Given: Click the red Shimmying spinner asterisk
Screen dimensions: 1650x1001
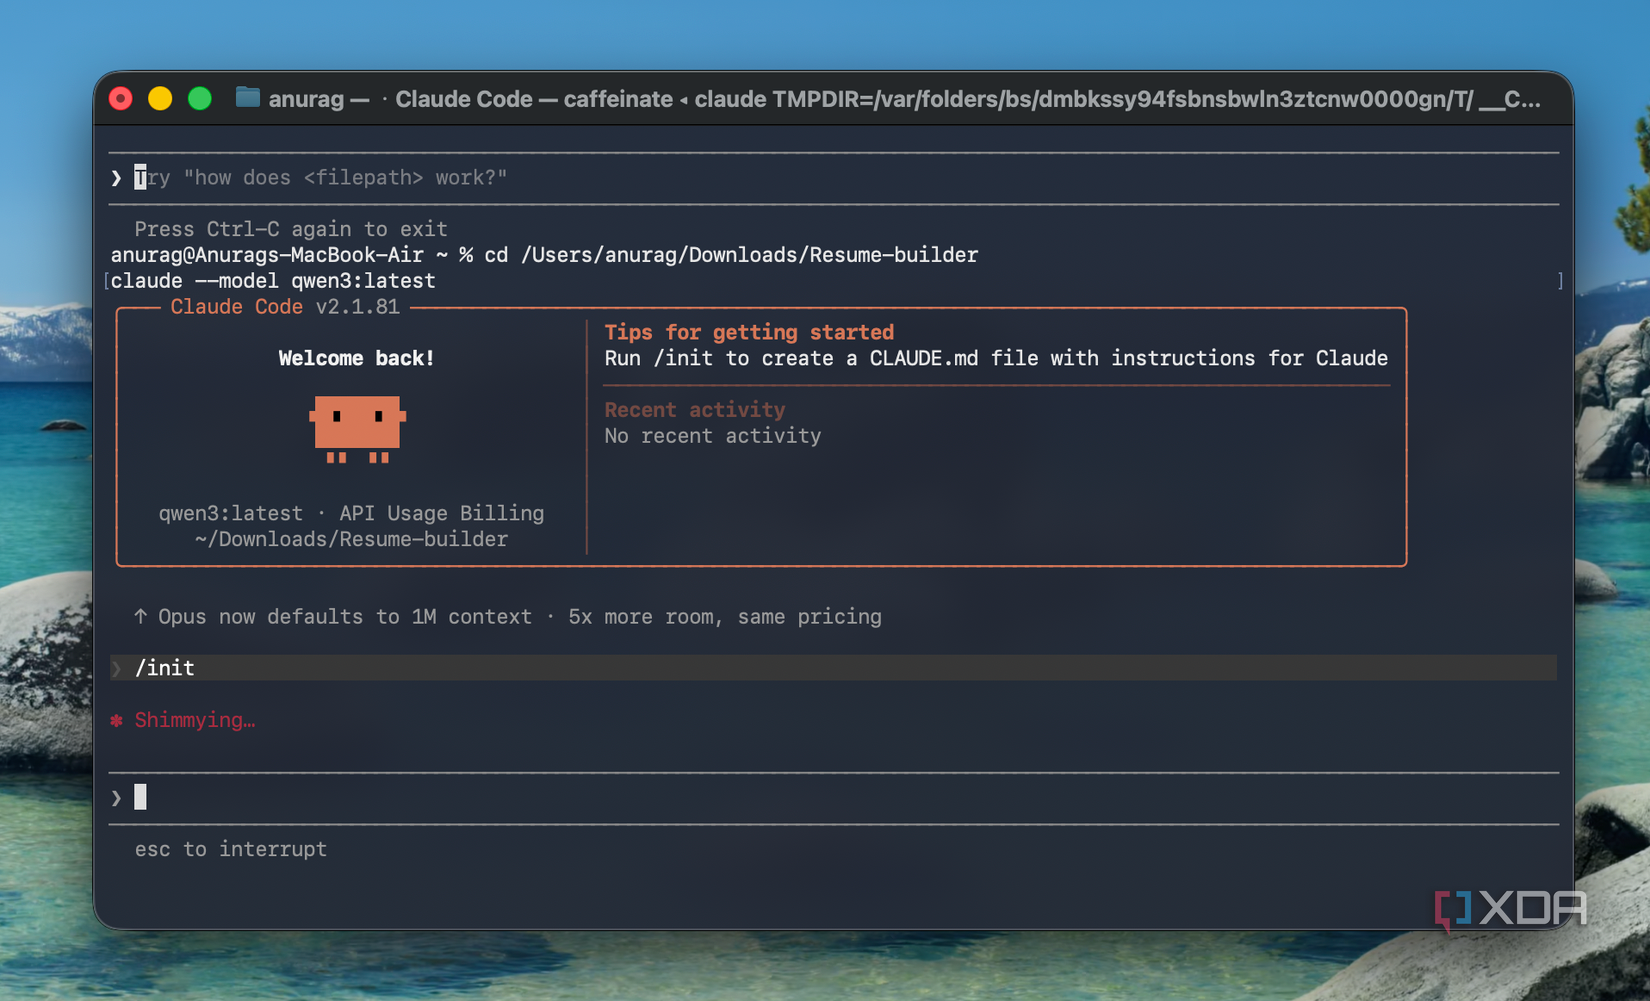Looking at the screenshot, I should [117, 720].
